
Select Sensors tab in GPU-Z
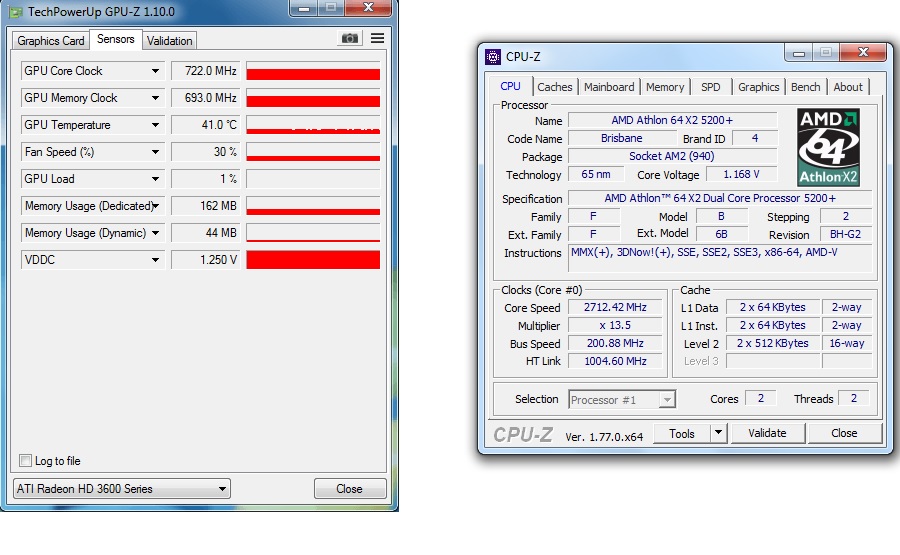[x=115, y=39]
